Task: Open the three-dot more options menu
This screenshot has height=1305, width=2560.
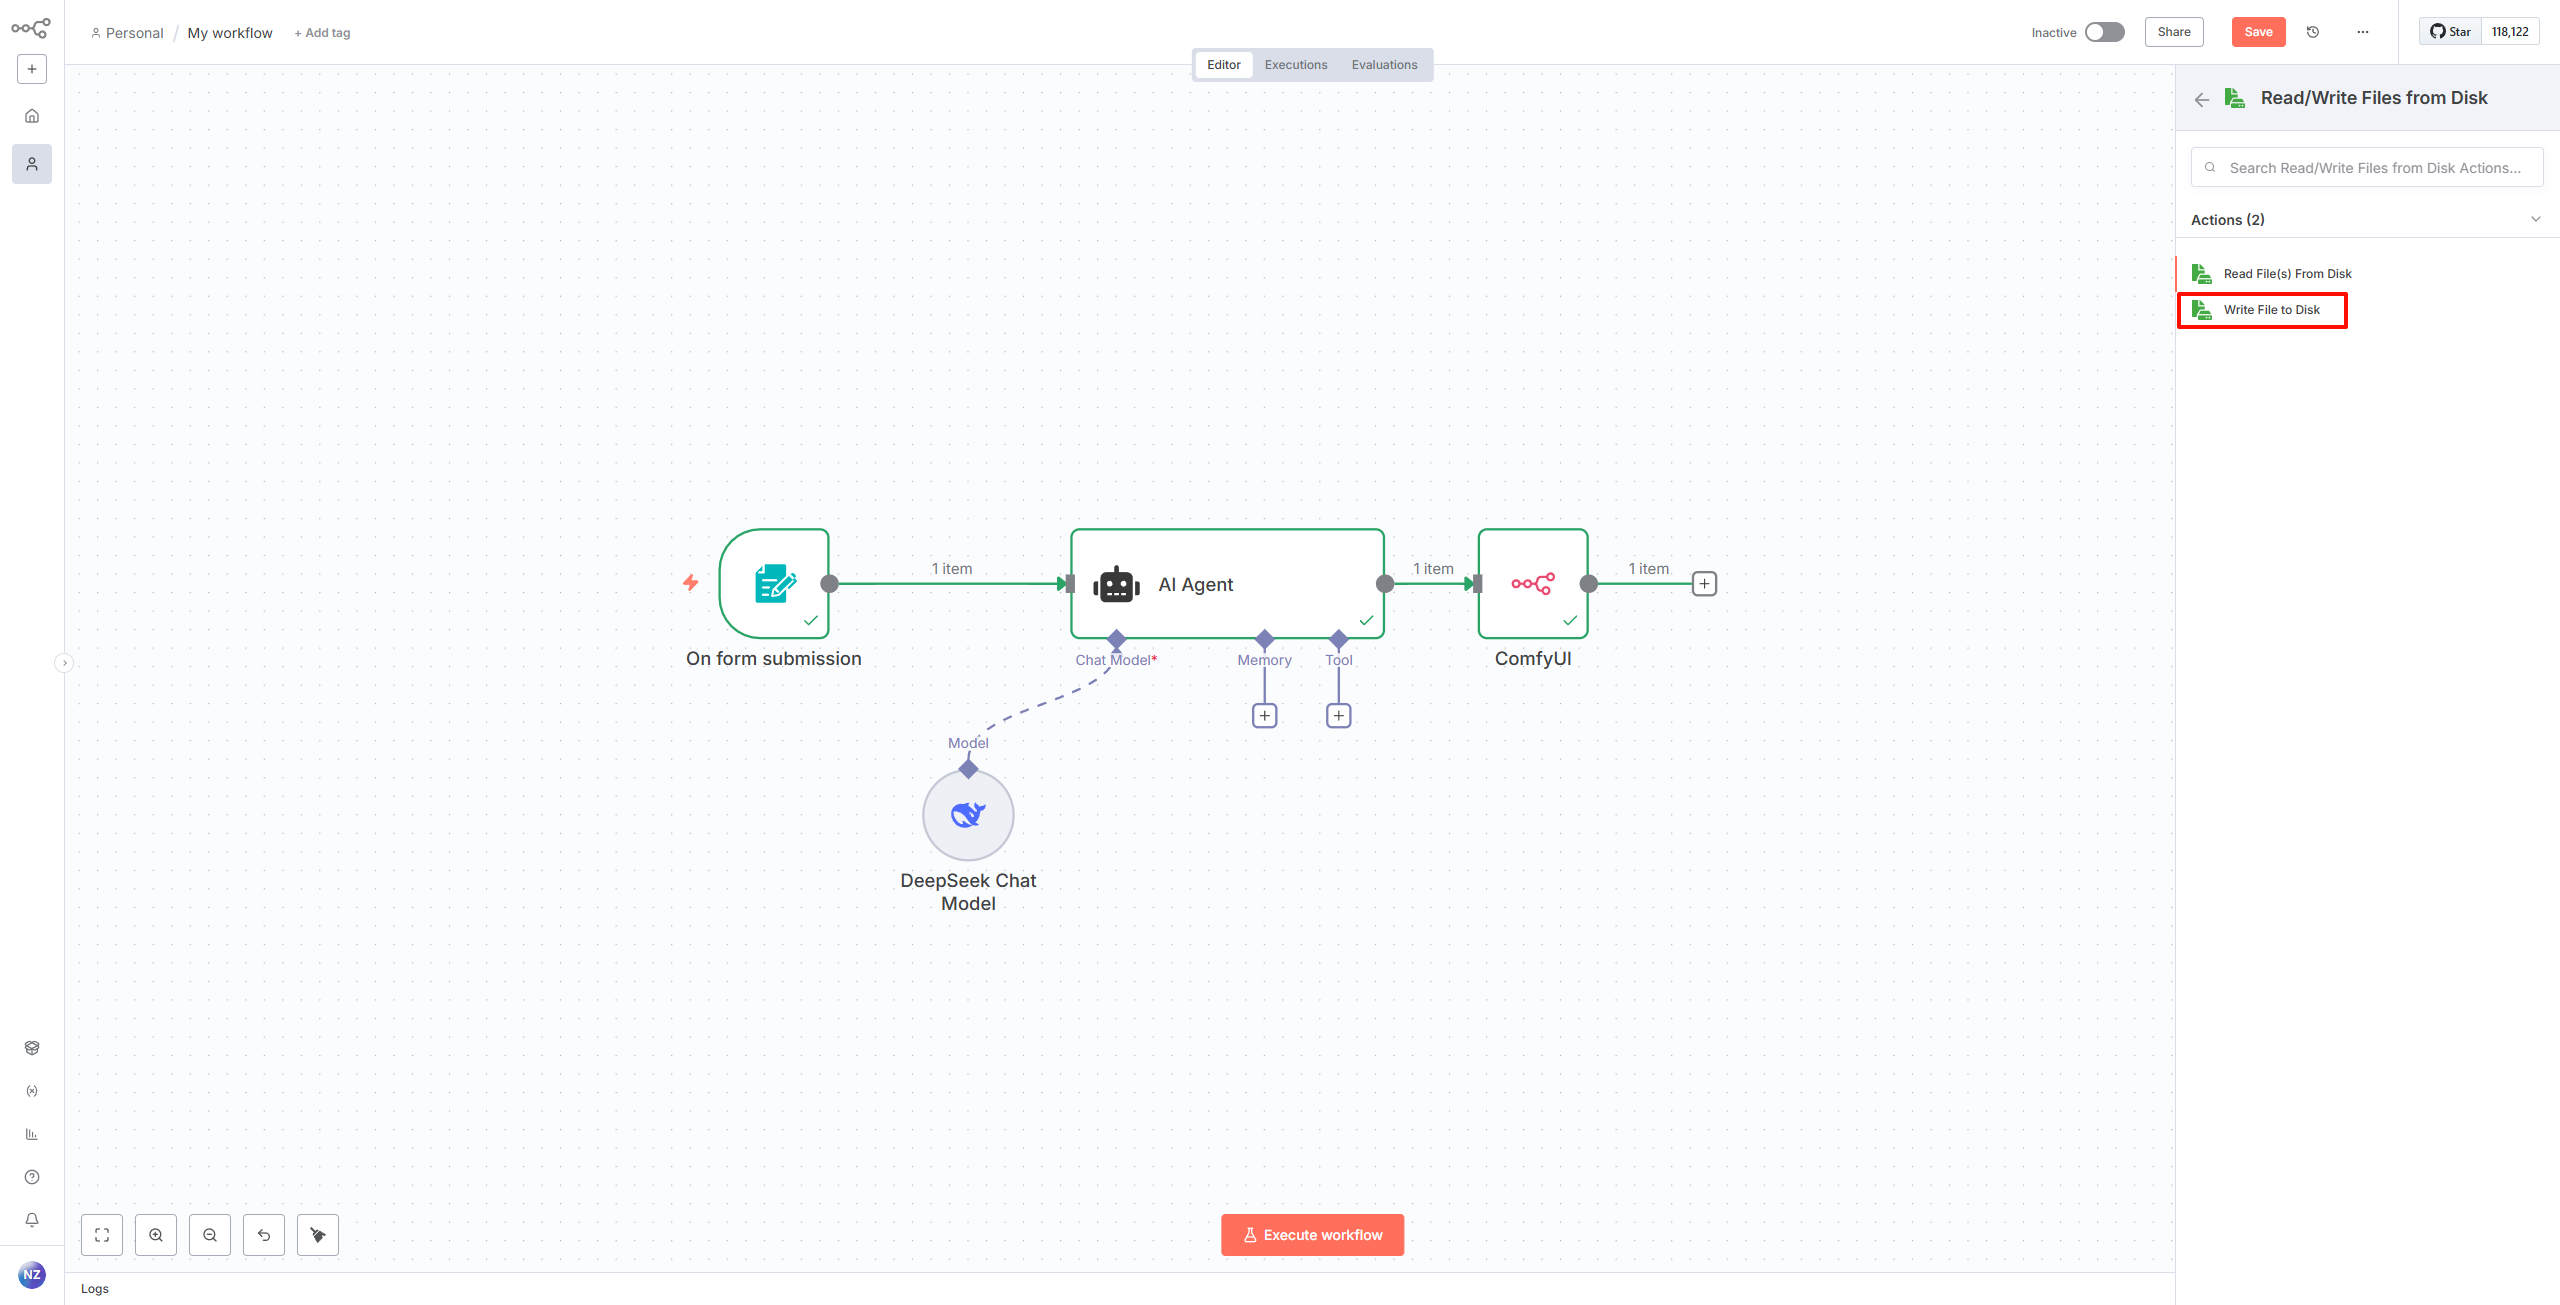Action: click(2363, 32)
